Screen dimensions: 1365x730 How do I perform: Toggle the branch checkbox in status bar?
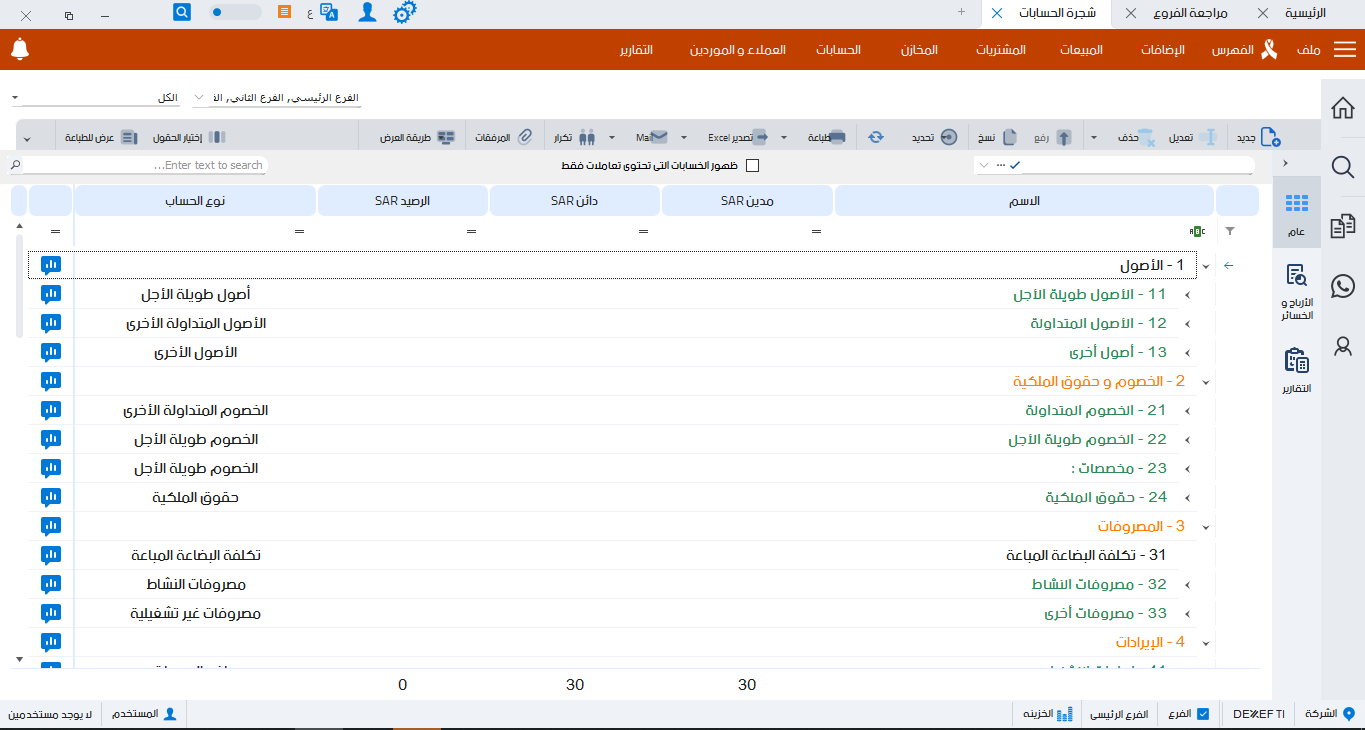point(1203,714)
